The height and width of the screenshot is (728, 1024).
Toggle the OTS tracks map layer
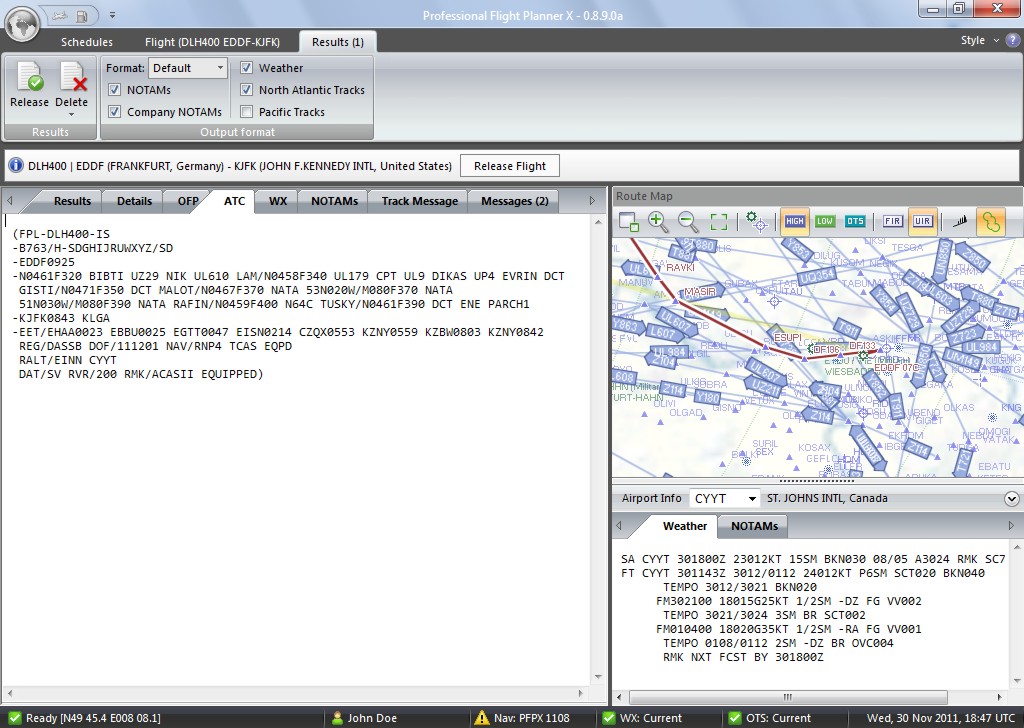855,221
